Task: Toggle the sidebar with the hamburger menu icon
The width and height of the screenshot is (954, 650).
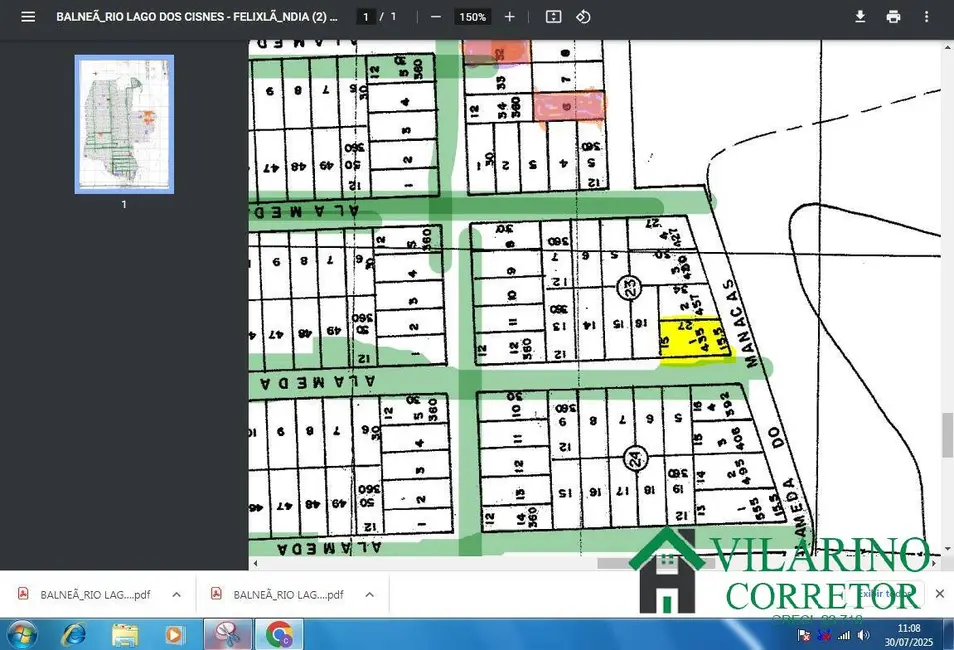Action: click(x=28, y=17)
